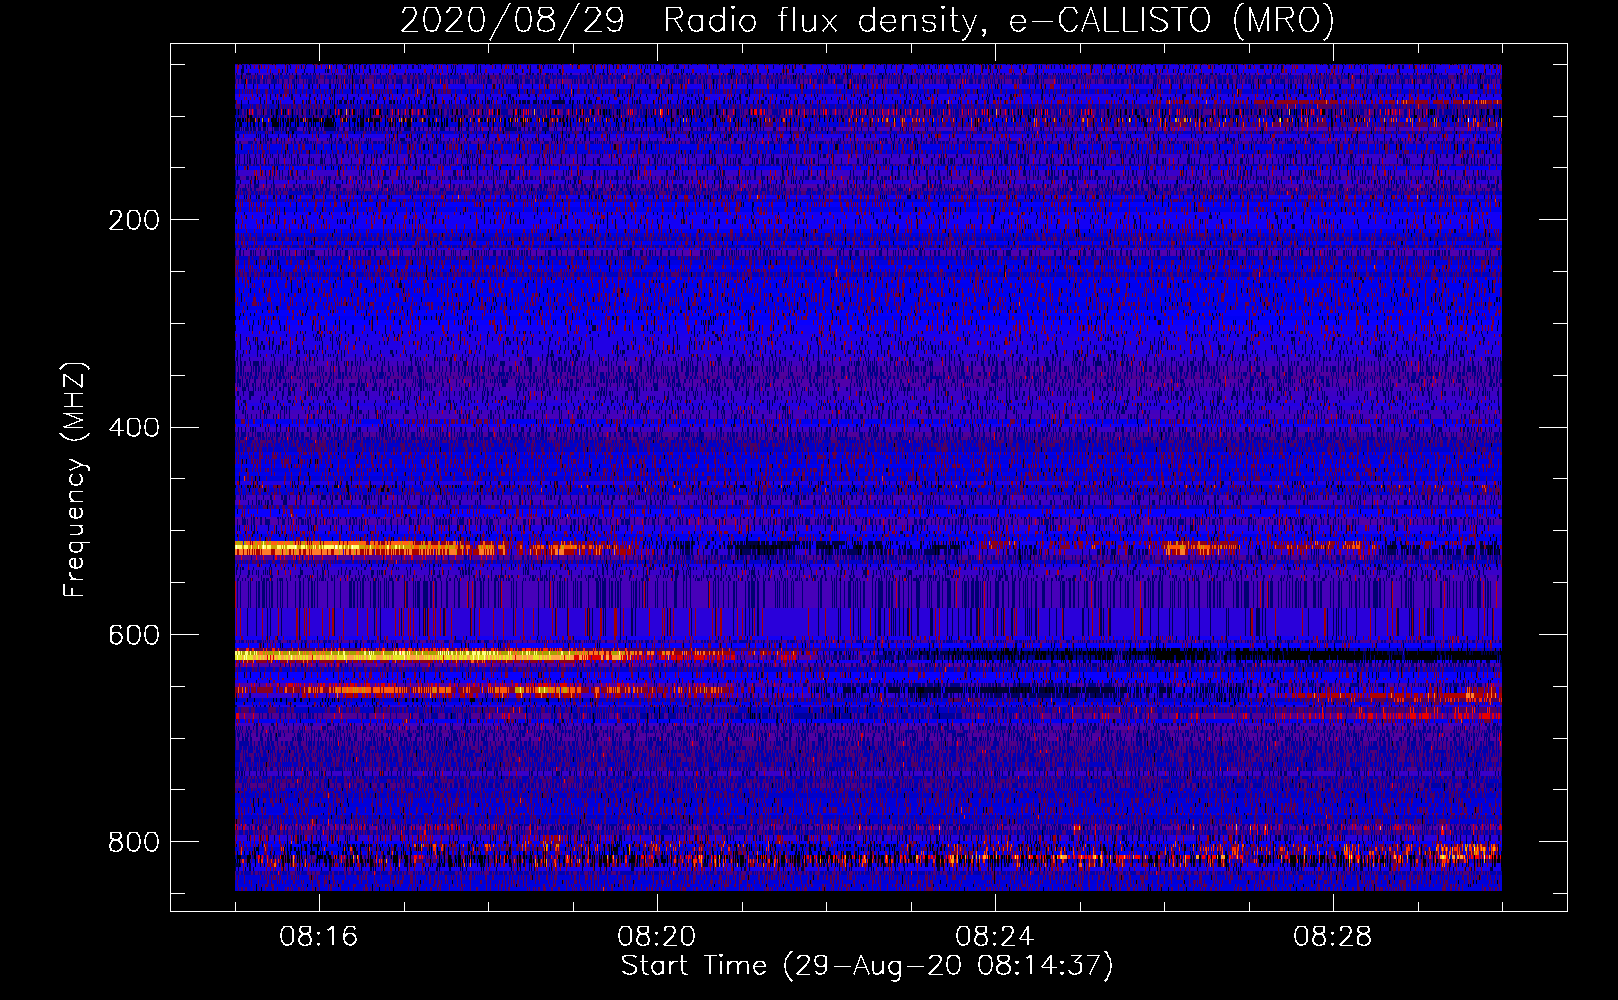Click the 'Start Time (29-Aug-20 08:14:37)' label

tap(867, 966)
